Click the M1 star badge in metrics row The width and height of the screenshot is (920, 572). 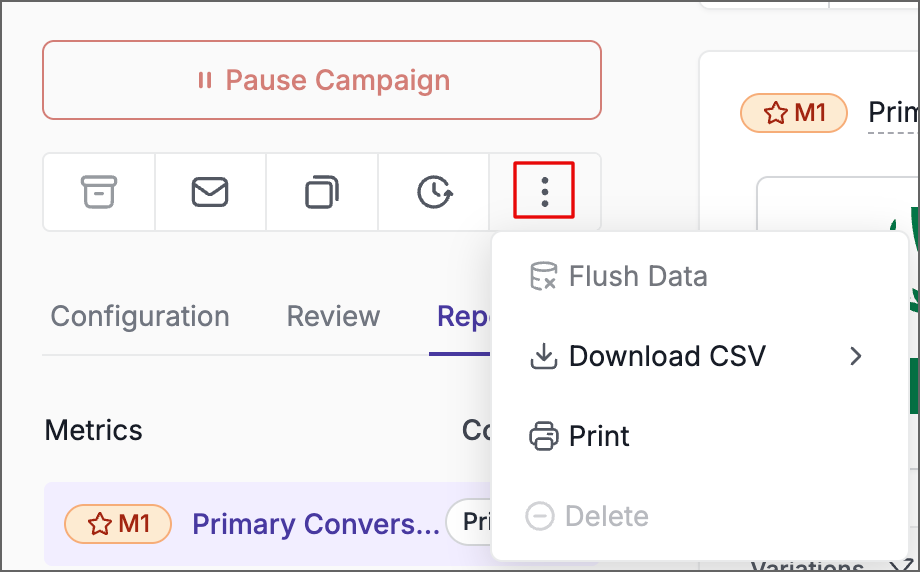tap(118, 524)
